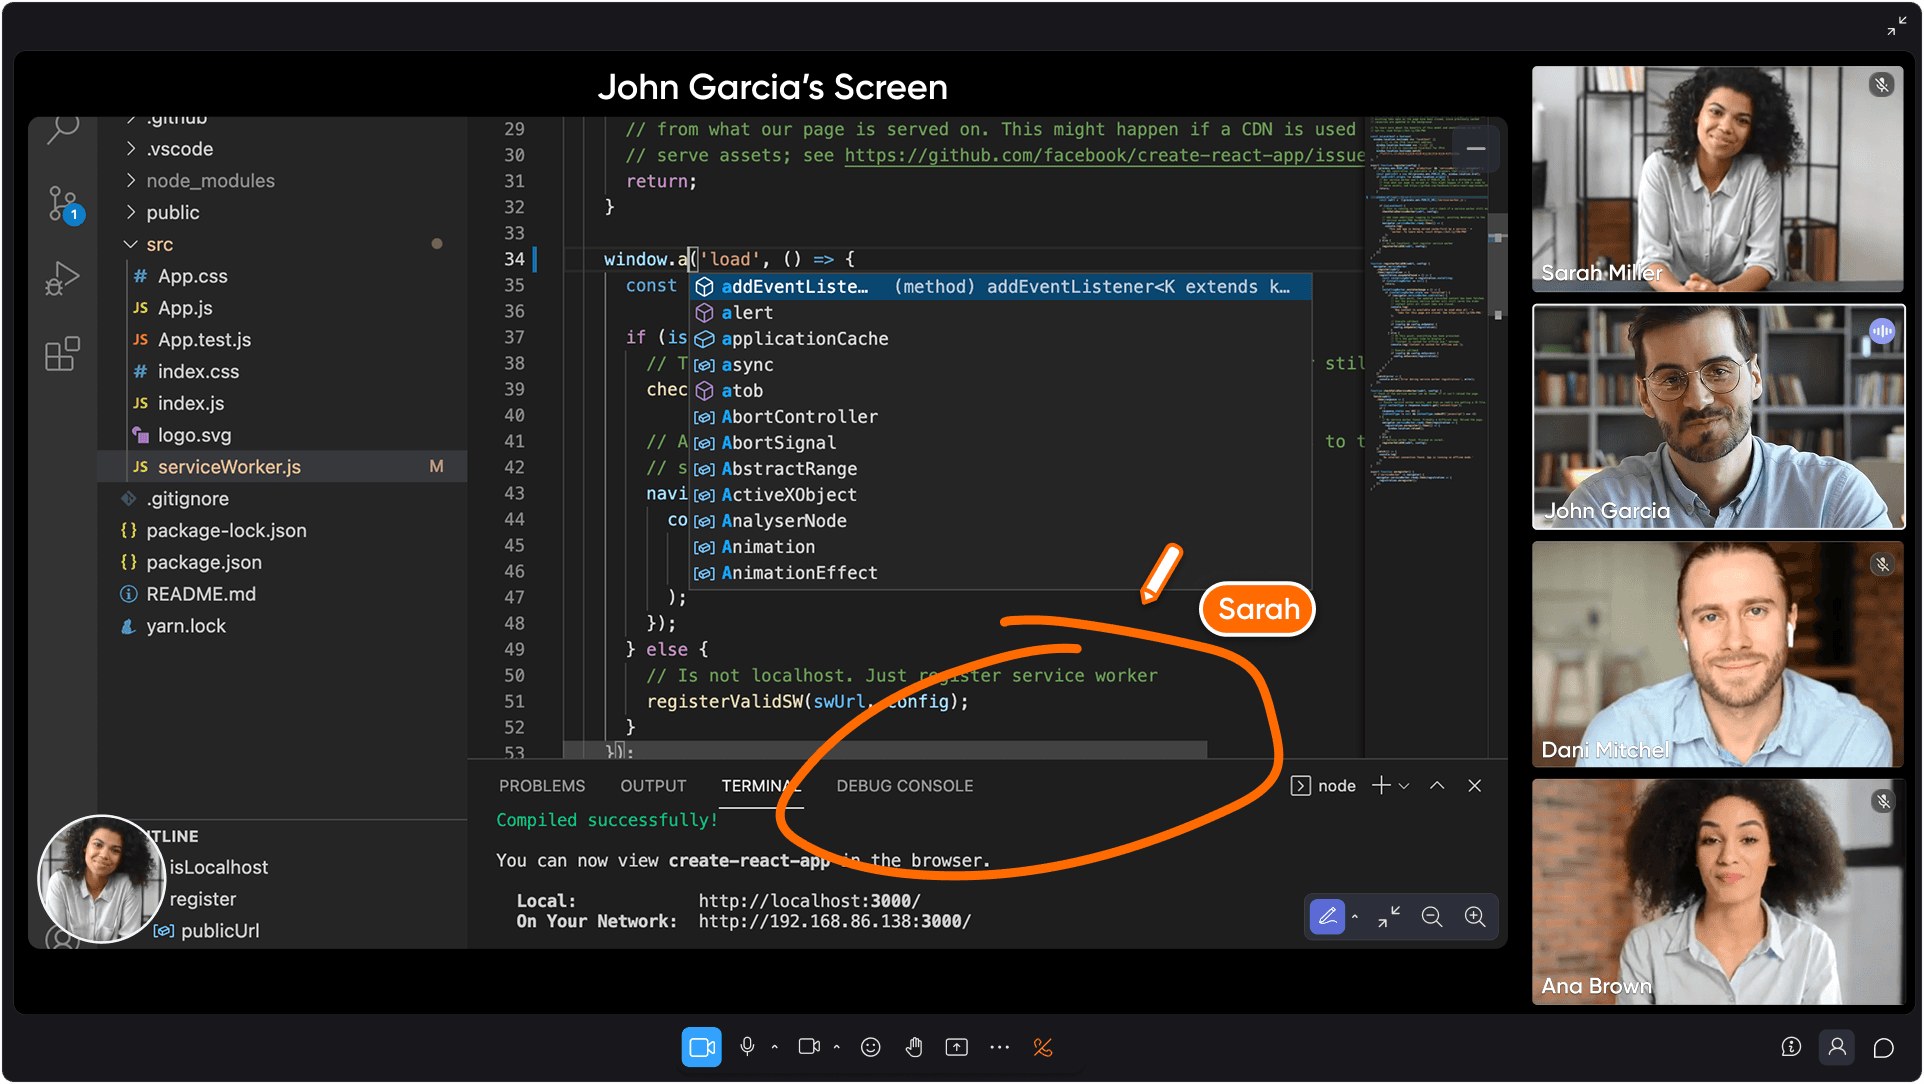Click the zoom in magnifier icon
The width and height of the screenshot is (1924, 1084).
pos(1475,917)
